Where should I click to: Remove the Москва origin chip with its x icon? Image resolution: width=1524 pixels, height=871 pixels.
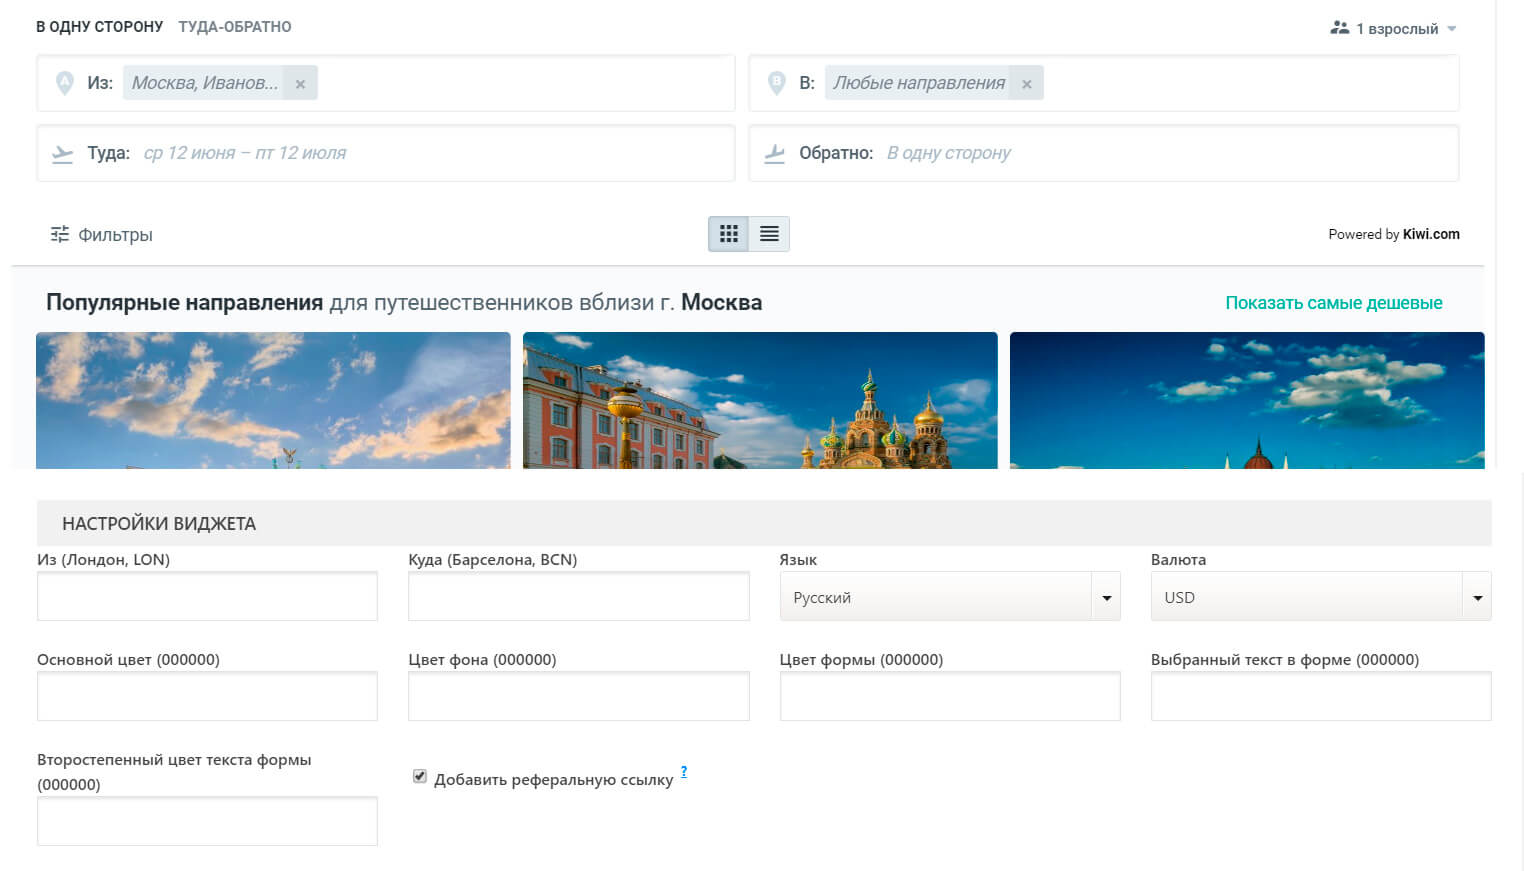click(x=300, y=83)
